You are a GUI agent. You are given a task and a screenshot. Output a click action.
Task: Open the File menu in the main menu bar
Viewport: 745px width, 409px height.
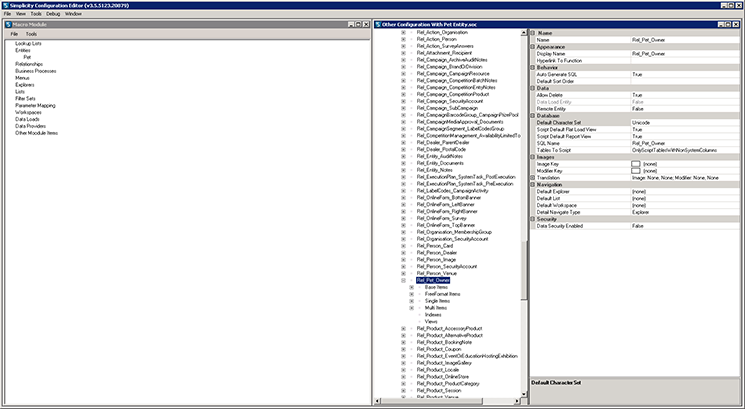pyautogui.click(x=7, y=14)
